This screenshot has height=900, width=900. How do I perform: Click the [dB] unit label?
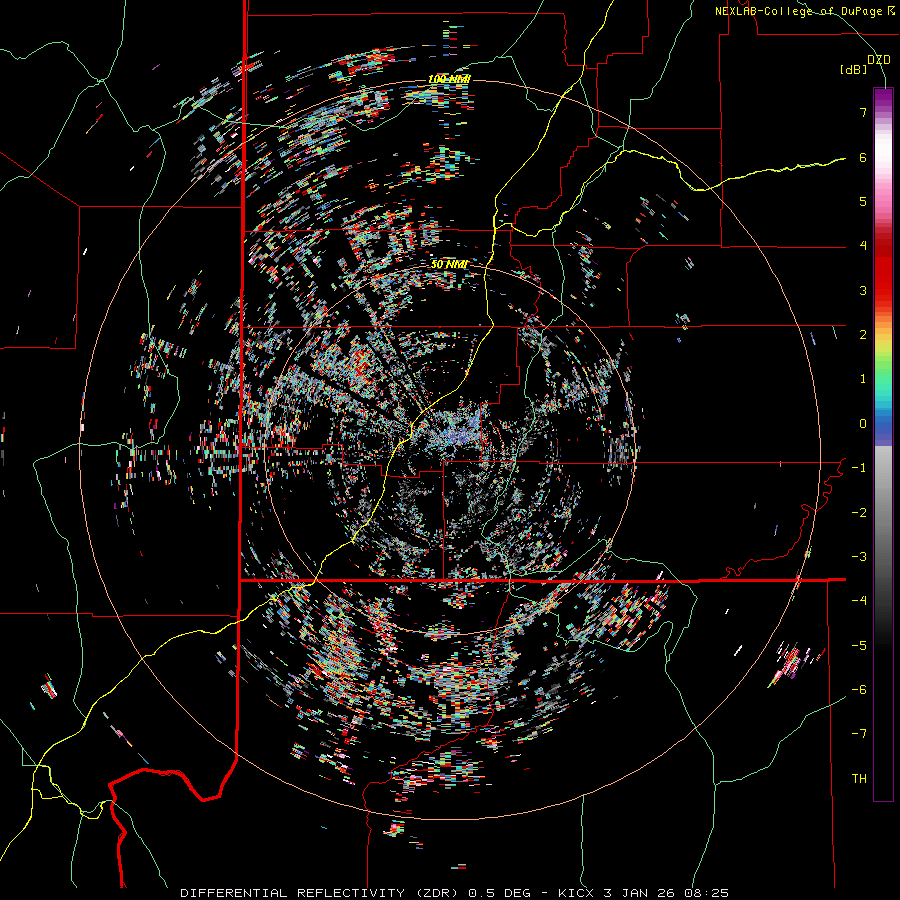click(x=854, y=70)
